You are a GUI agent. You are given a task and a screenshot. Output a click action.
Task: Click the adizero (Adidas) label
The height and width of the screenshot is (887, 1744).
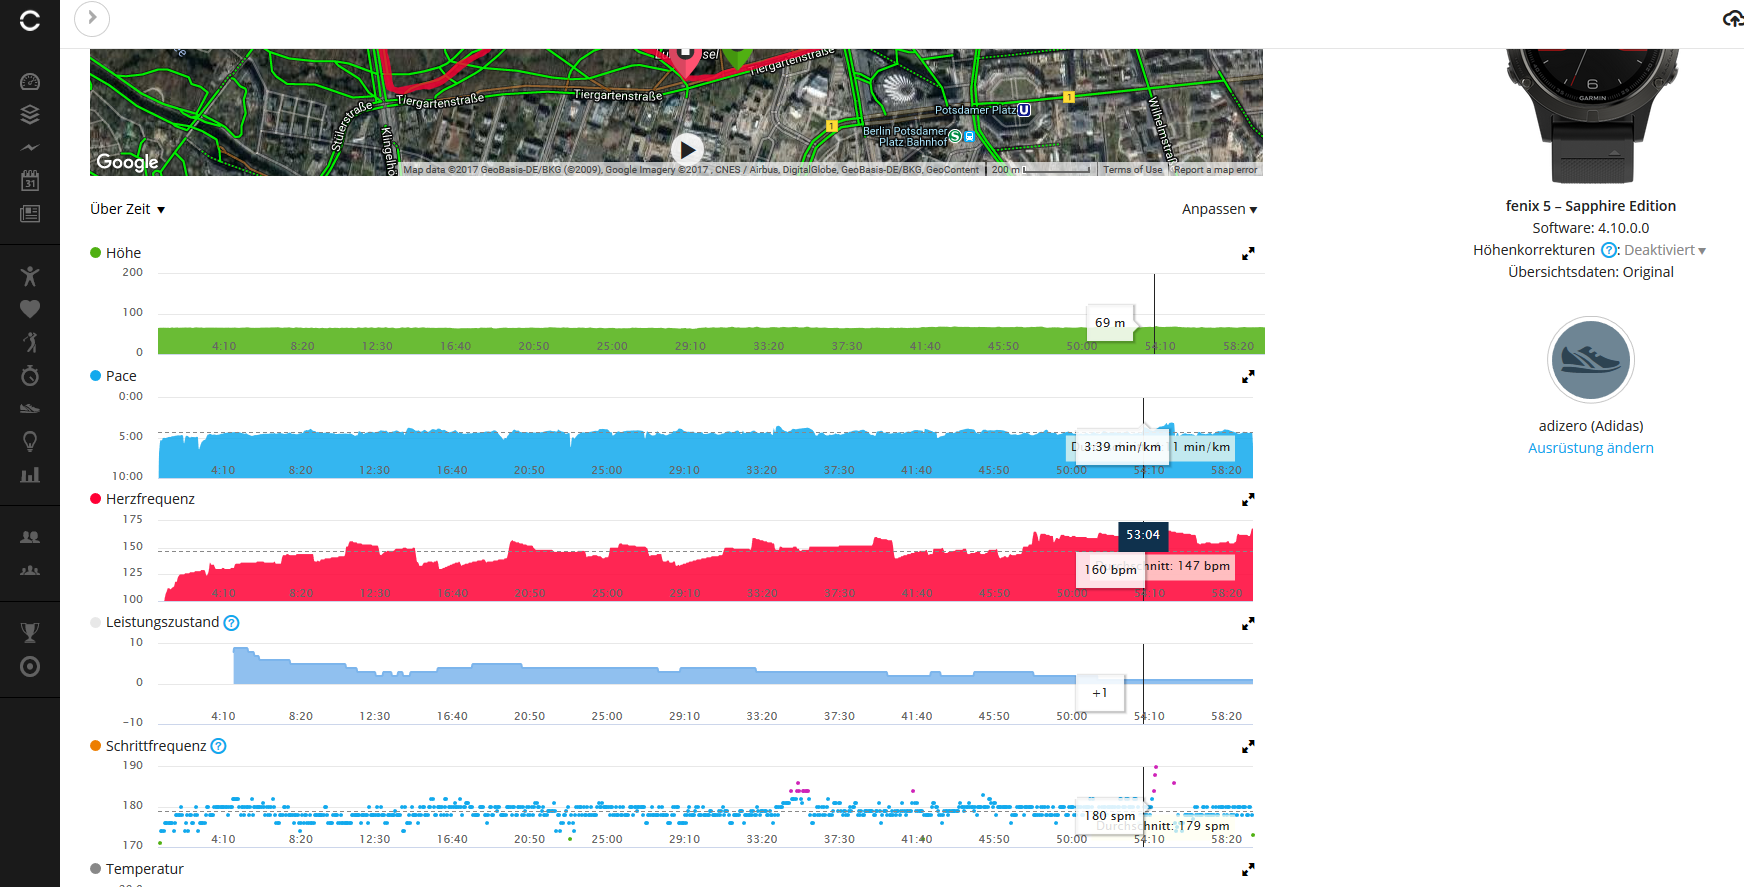pyautogui.click(x=1590, y=426)
